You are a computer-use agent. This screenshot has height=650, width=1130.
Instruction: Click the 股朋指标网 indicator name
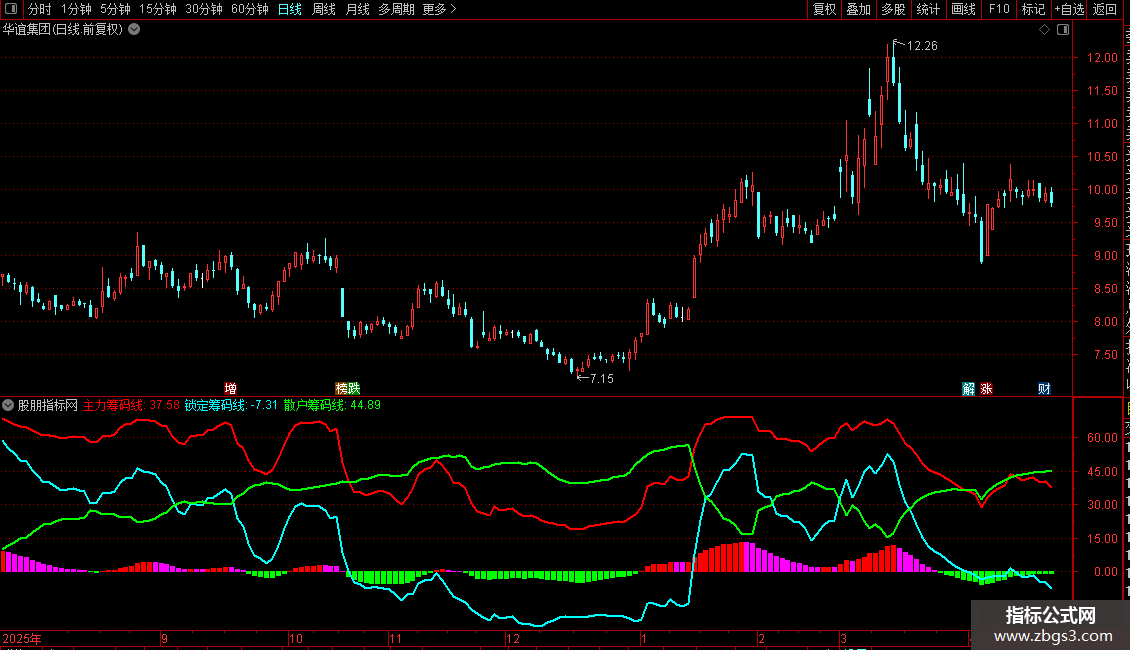48,405
